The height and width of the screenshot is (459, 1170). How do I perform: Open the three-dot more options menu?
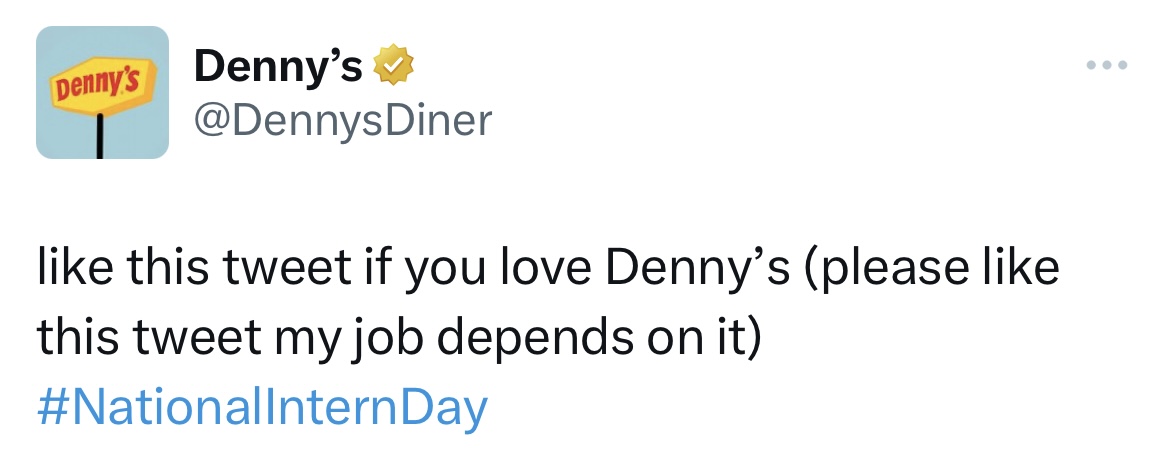[1107, 67]
